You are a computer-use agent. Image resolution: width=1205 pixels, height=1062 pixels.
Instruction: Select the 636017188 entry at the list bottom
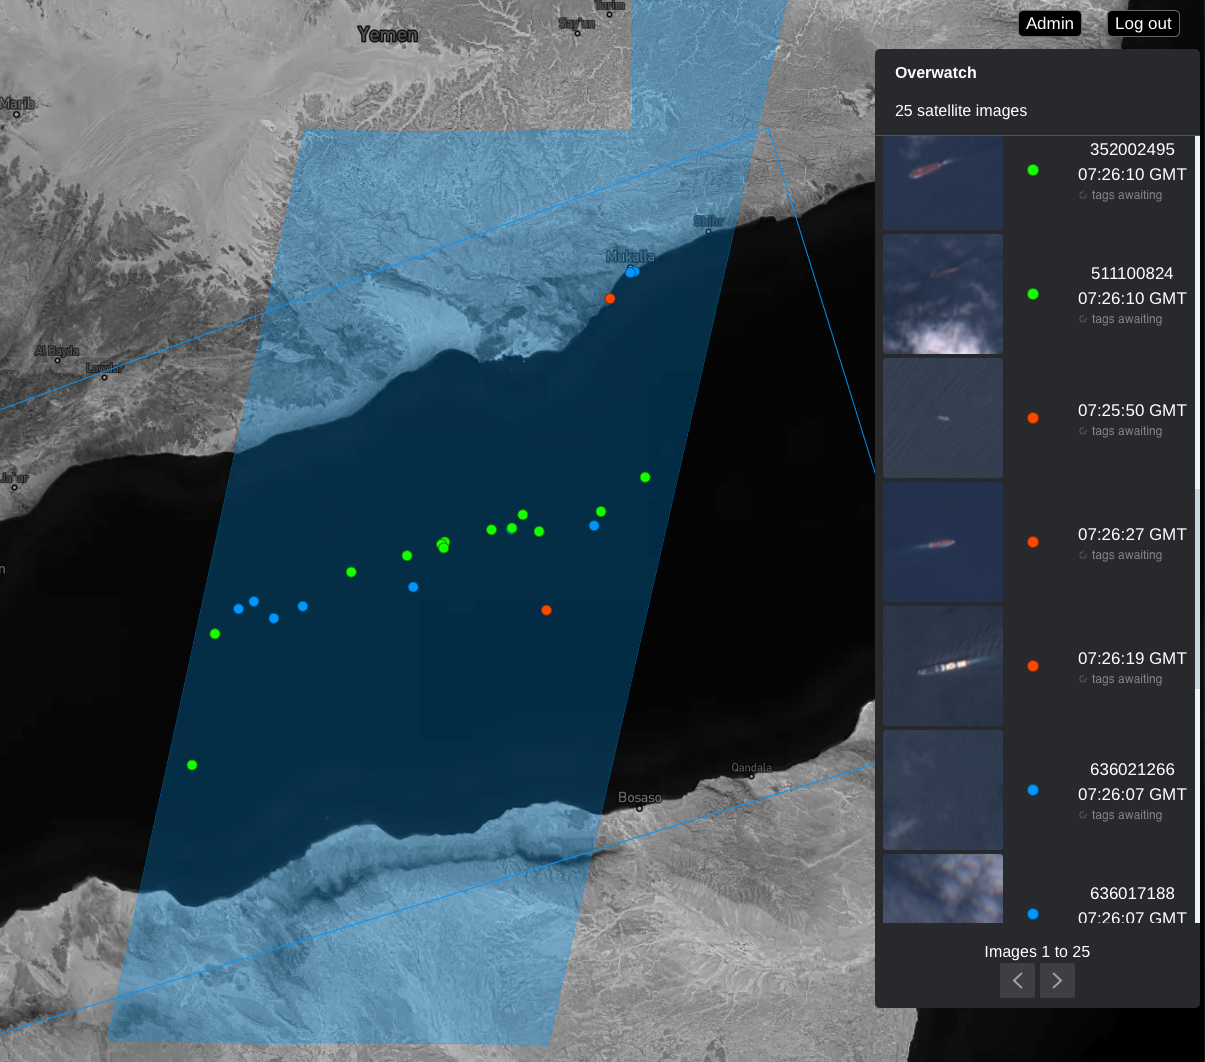[1131, 894]
